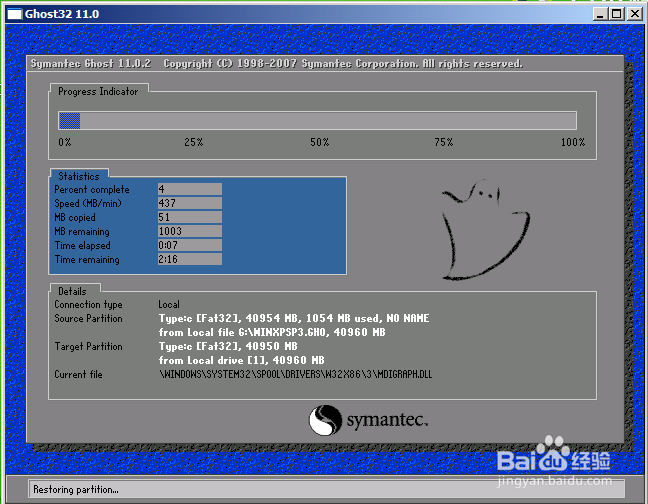The image size is (648, 504).
Task: Click the copyright notice in header
Action: click(x=343, y=64)
